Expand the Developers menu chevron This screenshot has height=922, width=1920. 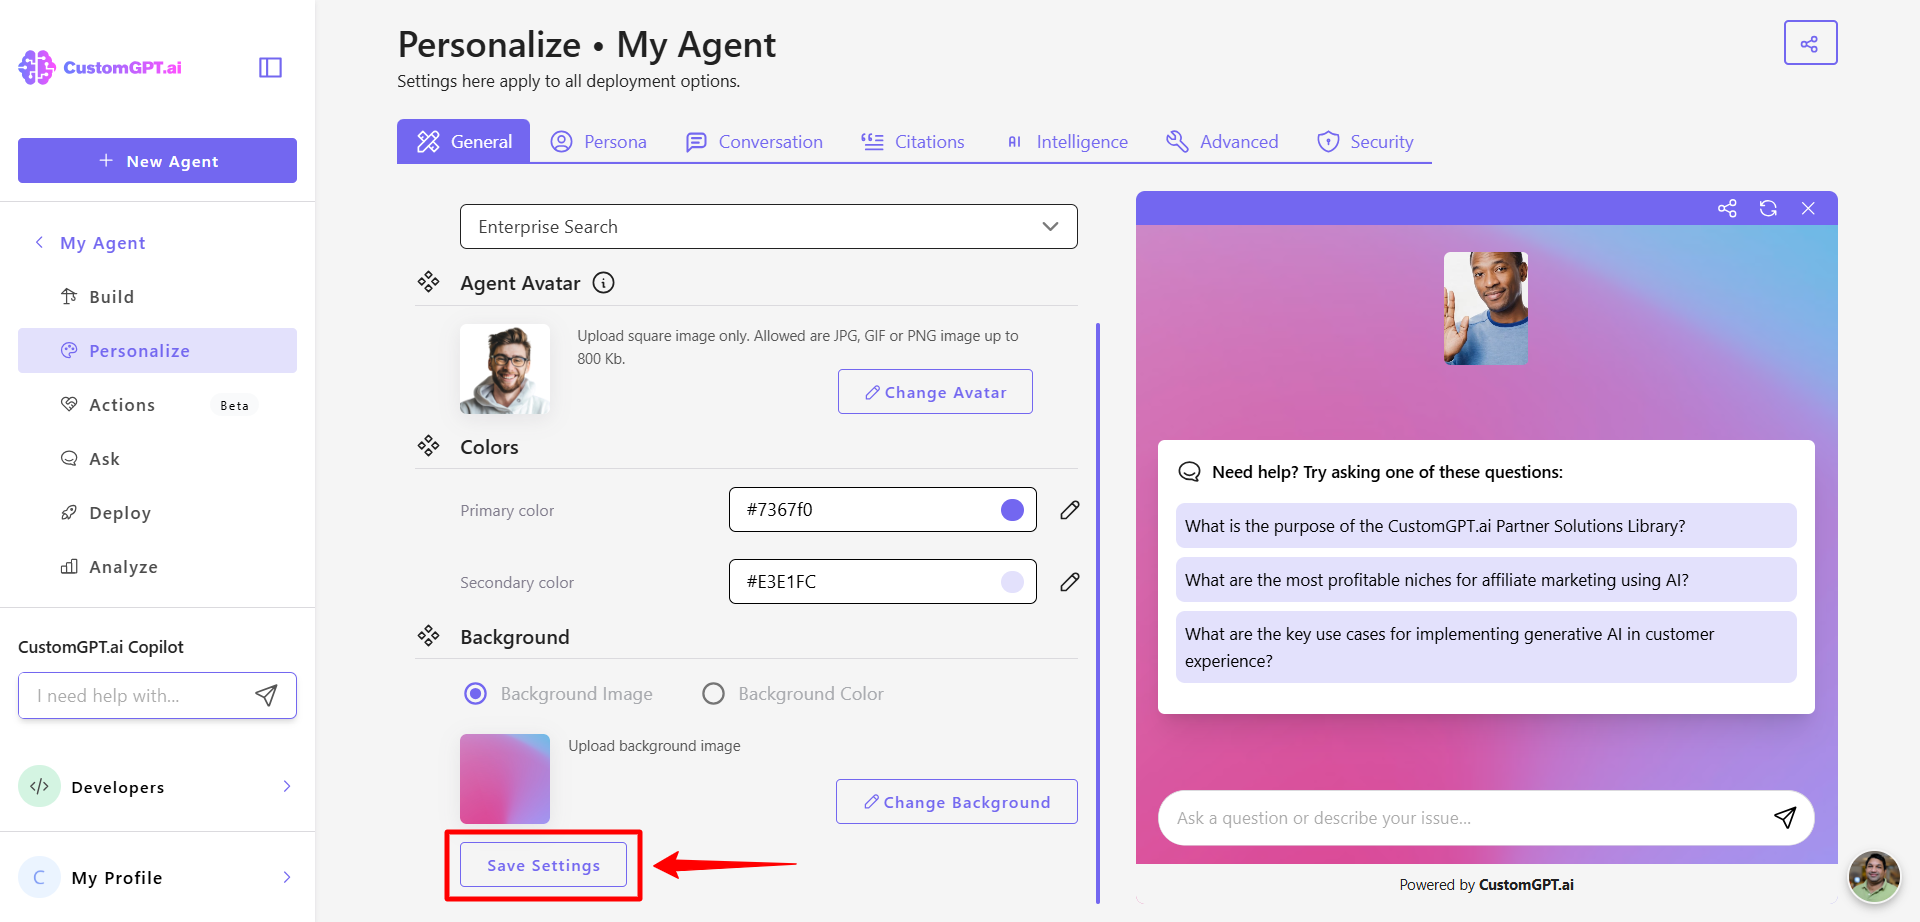tap(287, 786)
